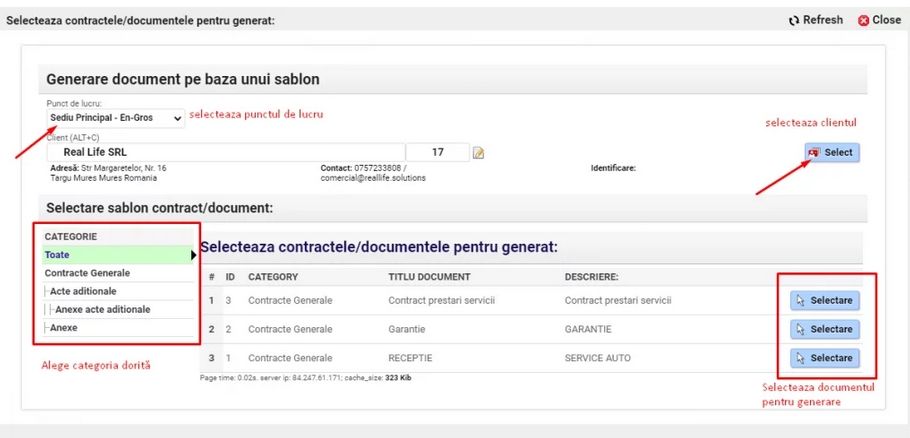Click Selectare for the RECEPTIE document

click(x=824, y=357)
